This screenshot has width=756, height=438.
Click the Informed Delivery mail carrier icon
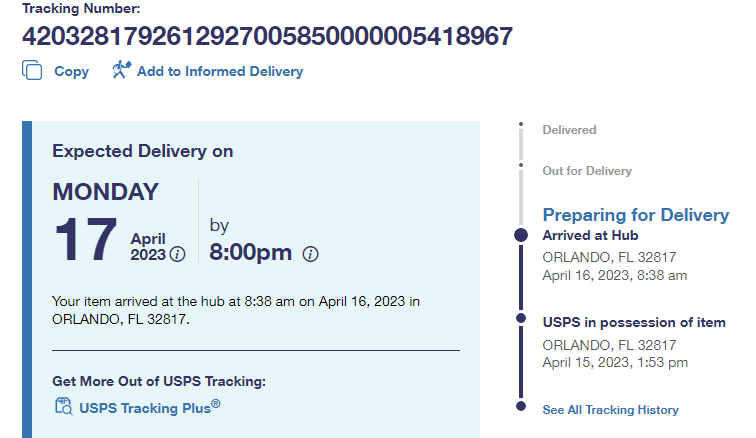coord(122,70)
